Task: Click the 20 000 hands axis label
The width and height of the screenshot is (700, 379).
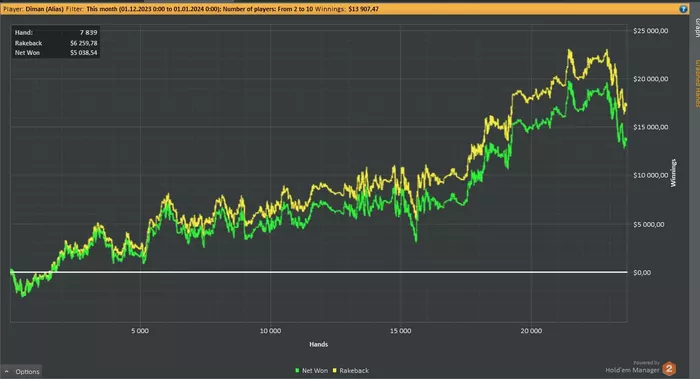Action: (531, 331)
